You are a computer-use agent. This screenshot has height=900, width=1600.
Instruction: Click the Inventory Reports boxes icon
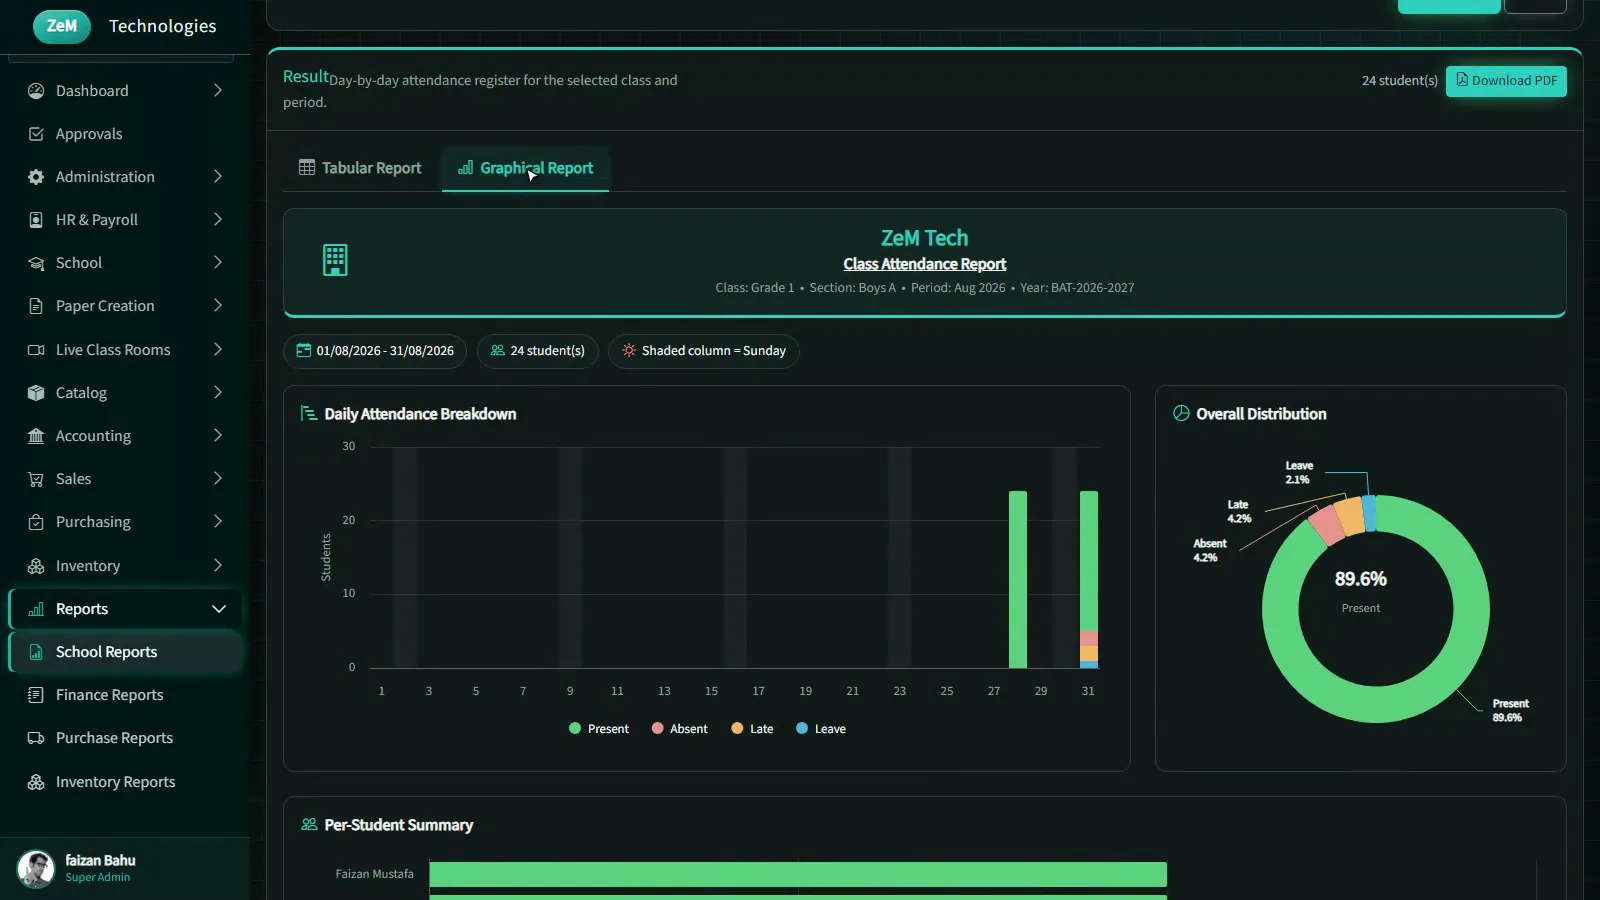(x=36, y=782)
